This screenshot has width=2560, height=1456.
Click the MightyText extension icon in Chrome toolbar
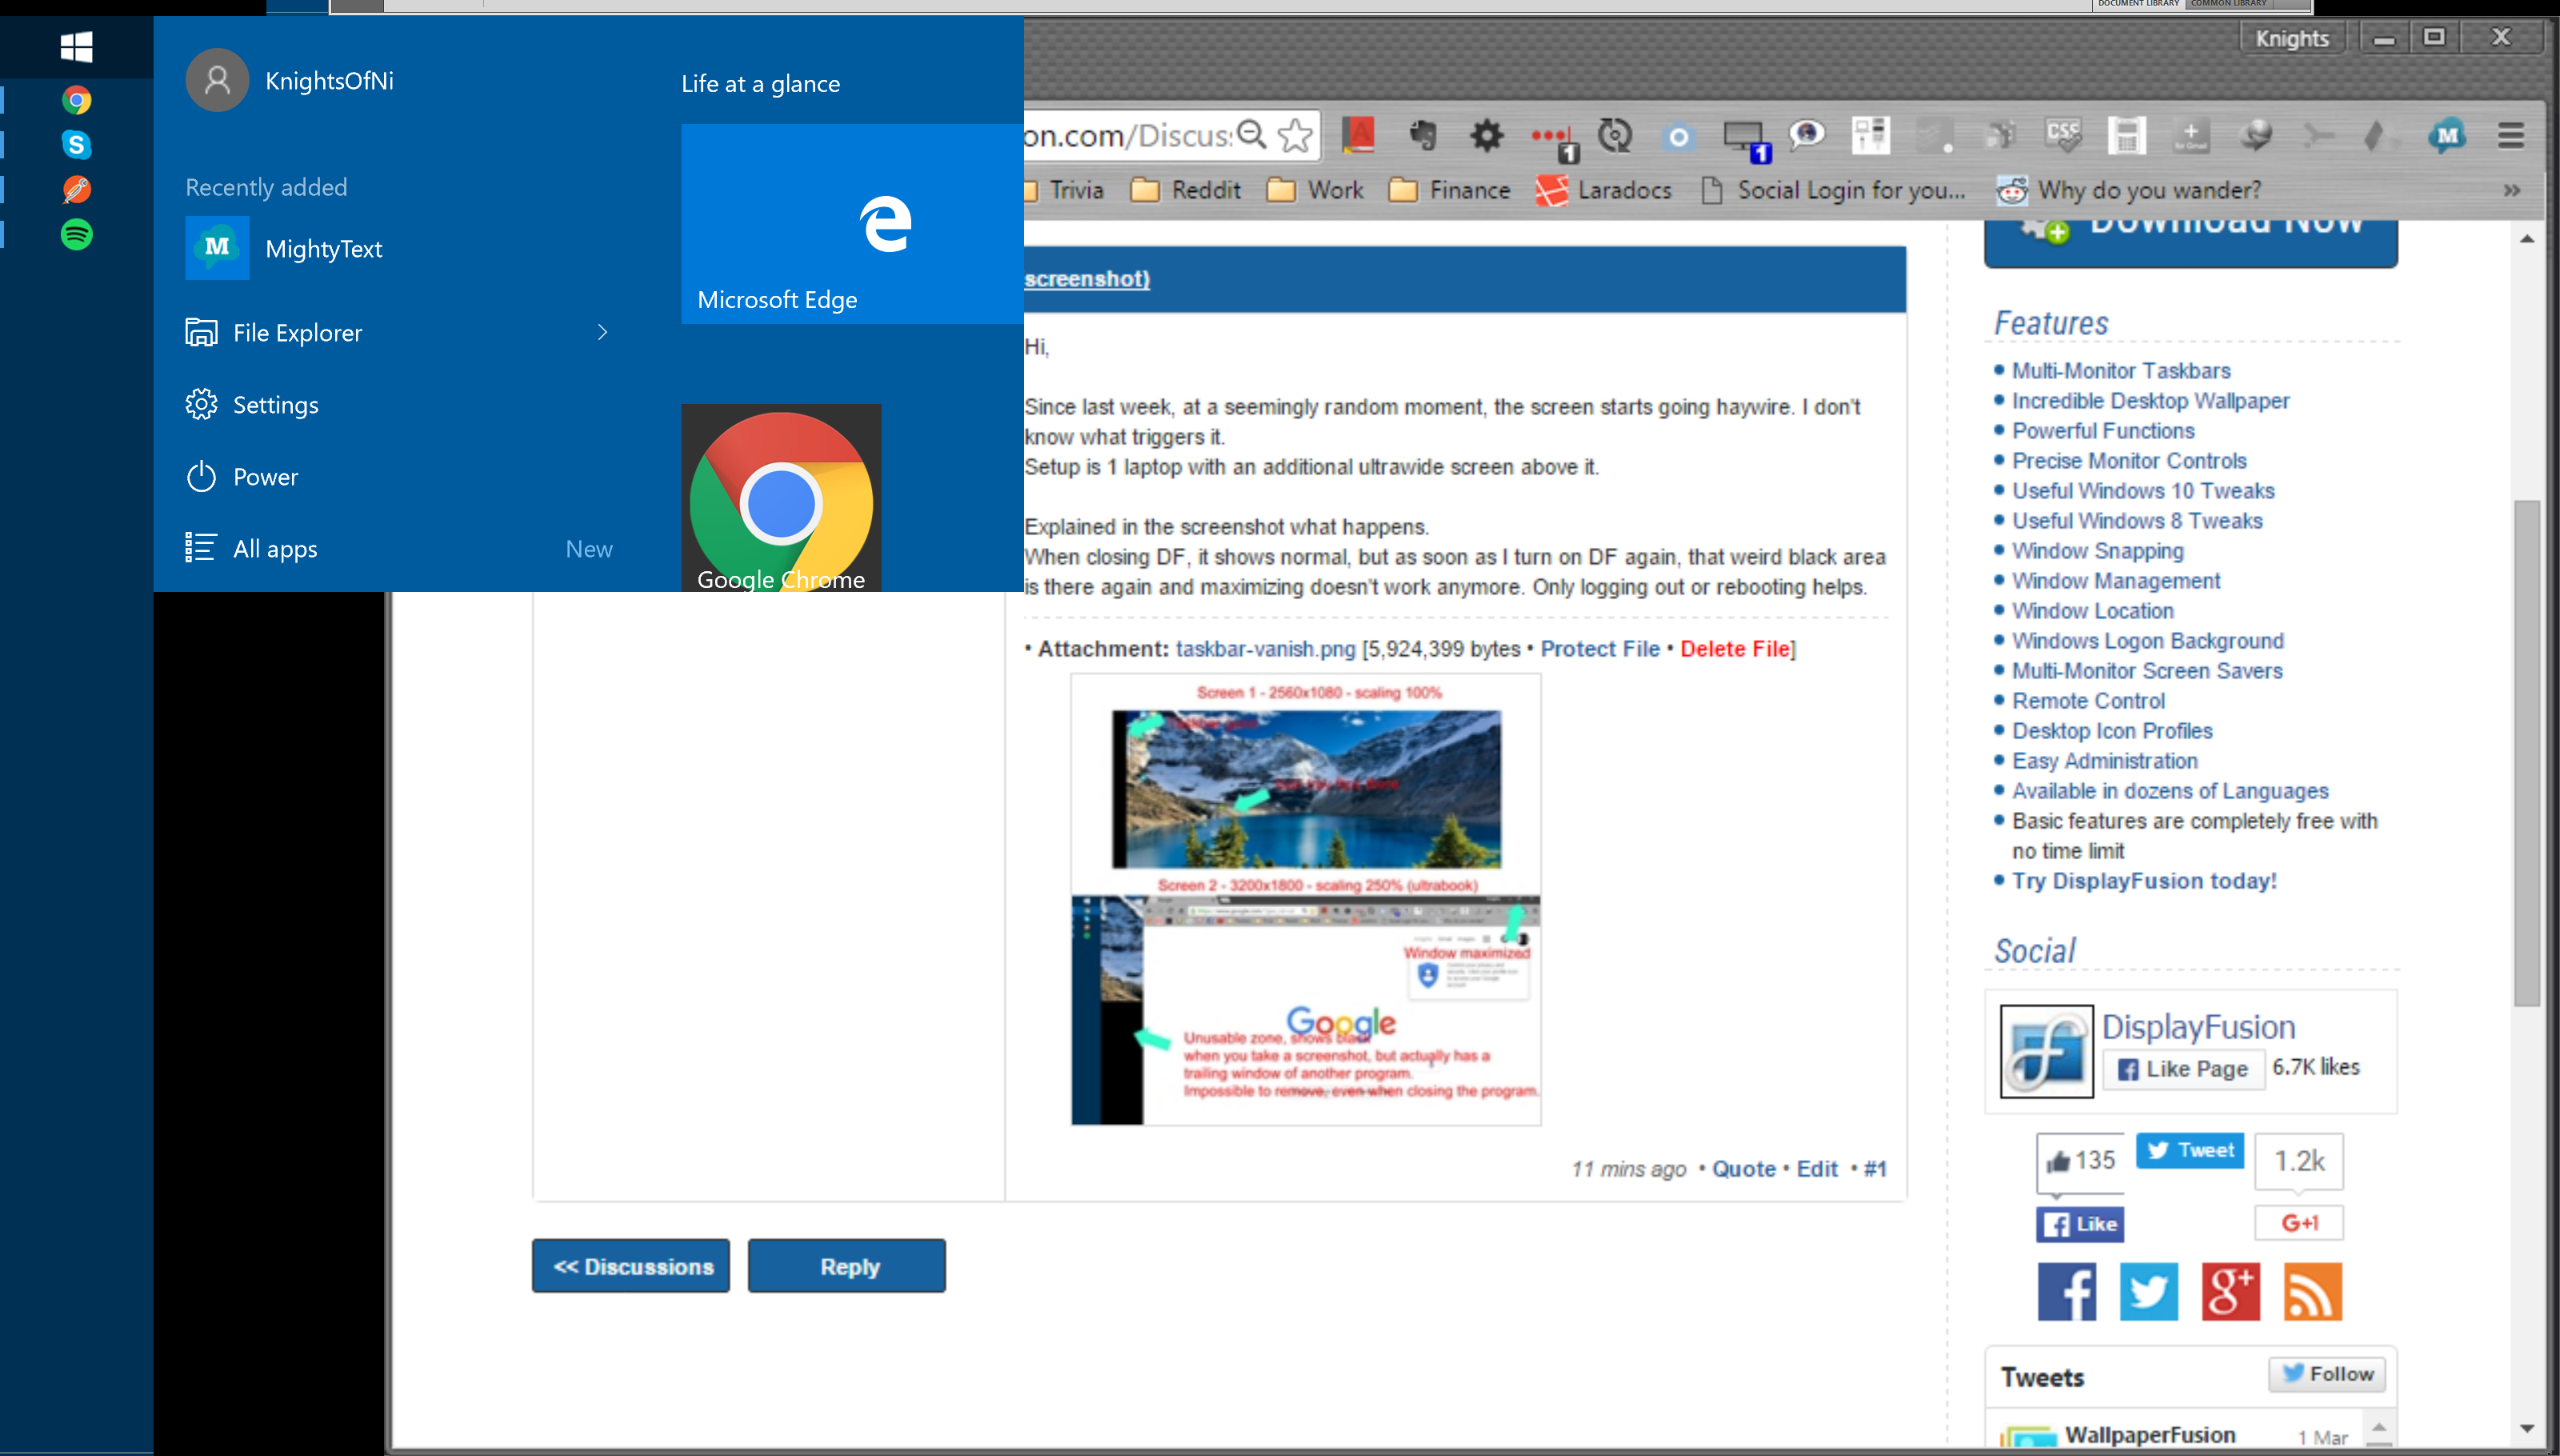[x=2446, y=135]
